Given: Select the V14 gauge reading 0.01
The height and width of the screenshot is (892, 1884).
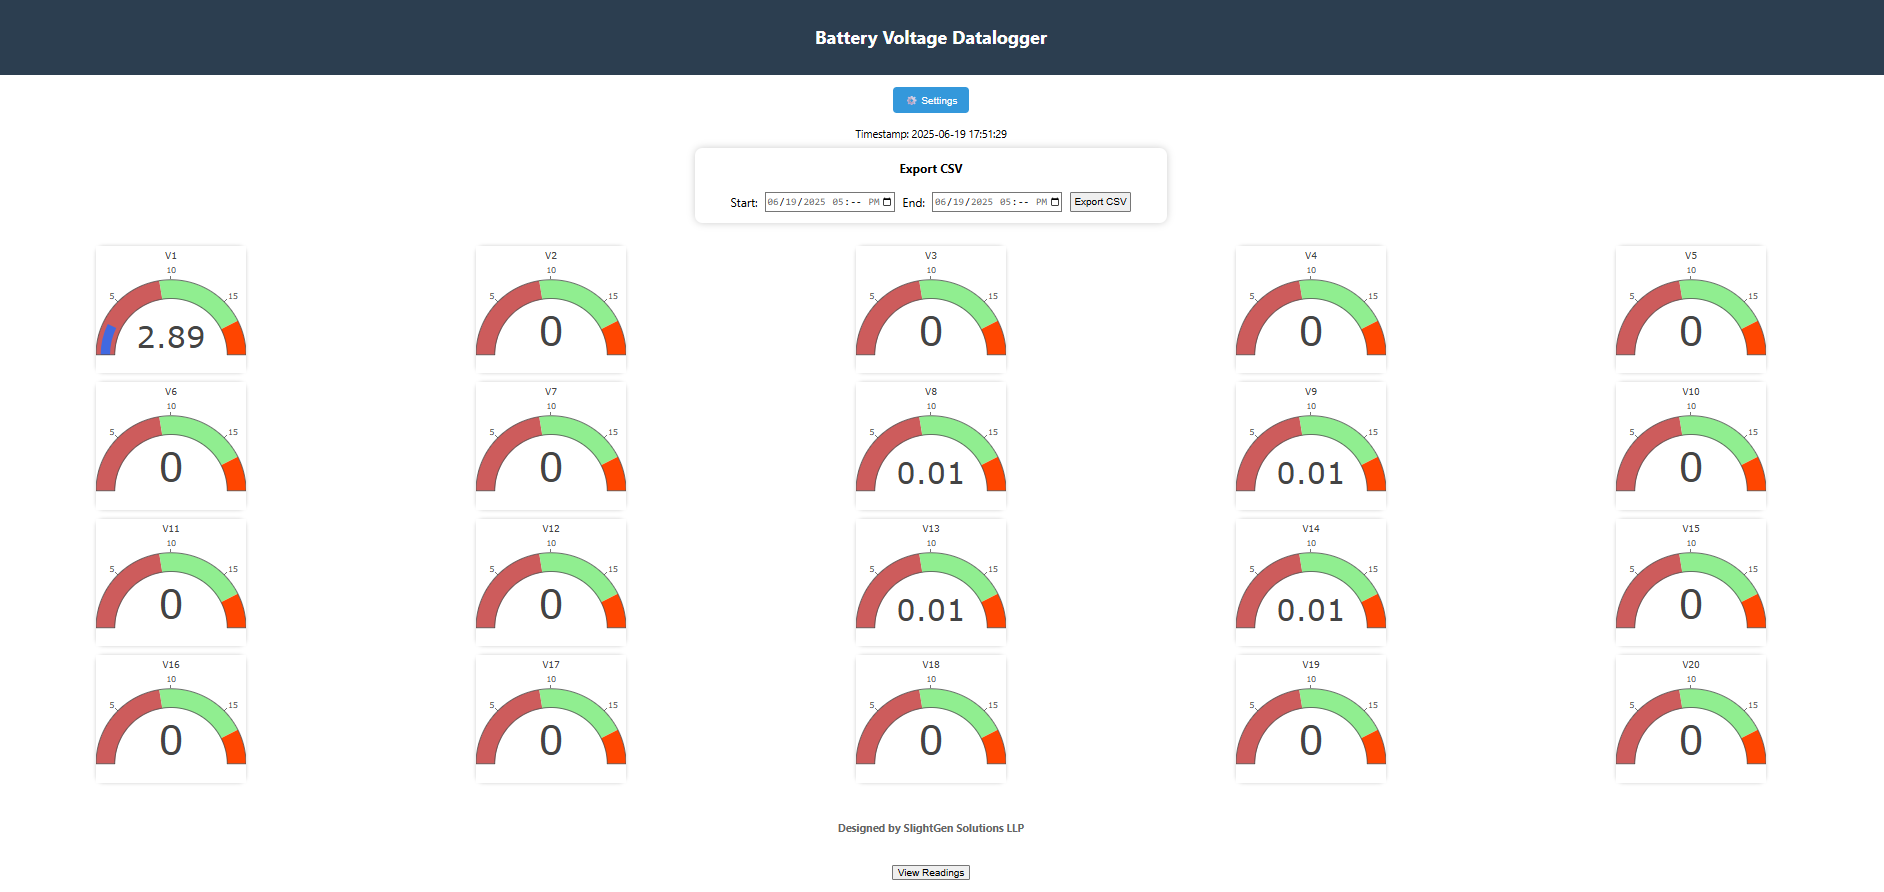Looking at the screenshot, I should coord(1311,582).
